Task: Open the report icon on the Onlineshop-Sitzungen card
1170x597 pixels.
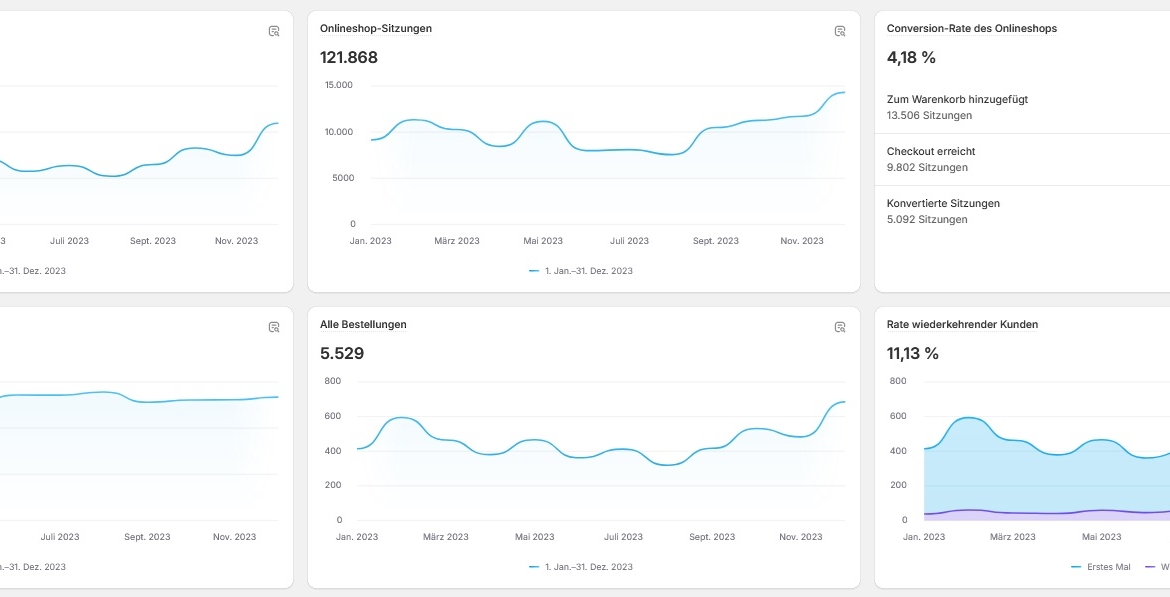Action: (x=840, y=31)
